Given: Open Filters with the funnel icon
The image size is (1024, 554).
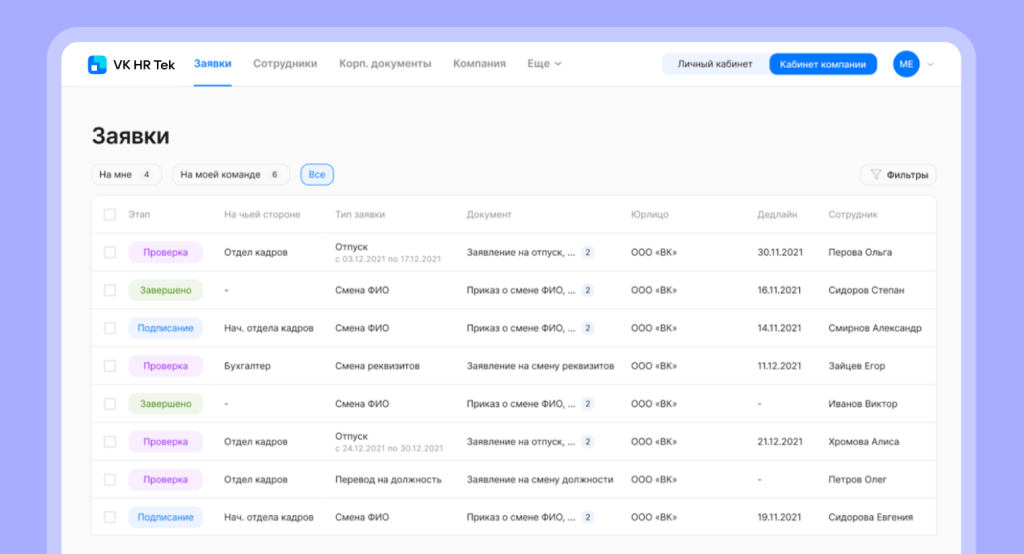Looking at the screenshot, I should coord(898,175).
